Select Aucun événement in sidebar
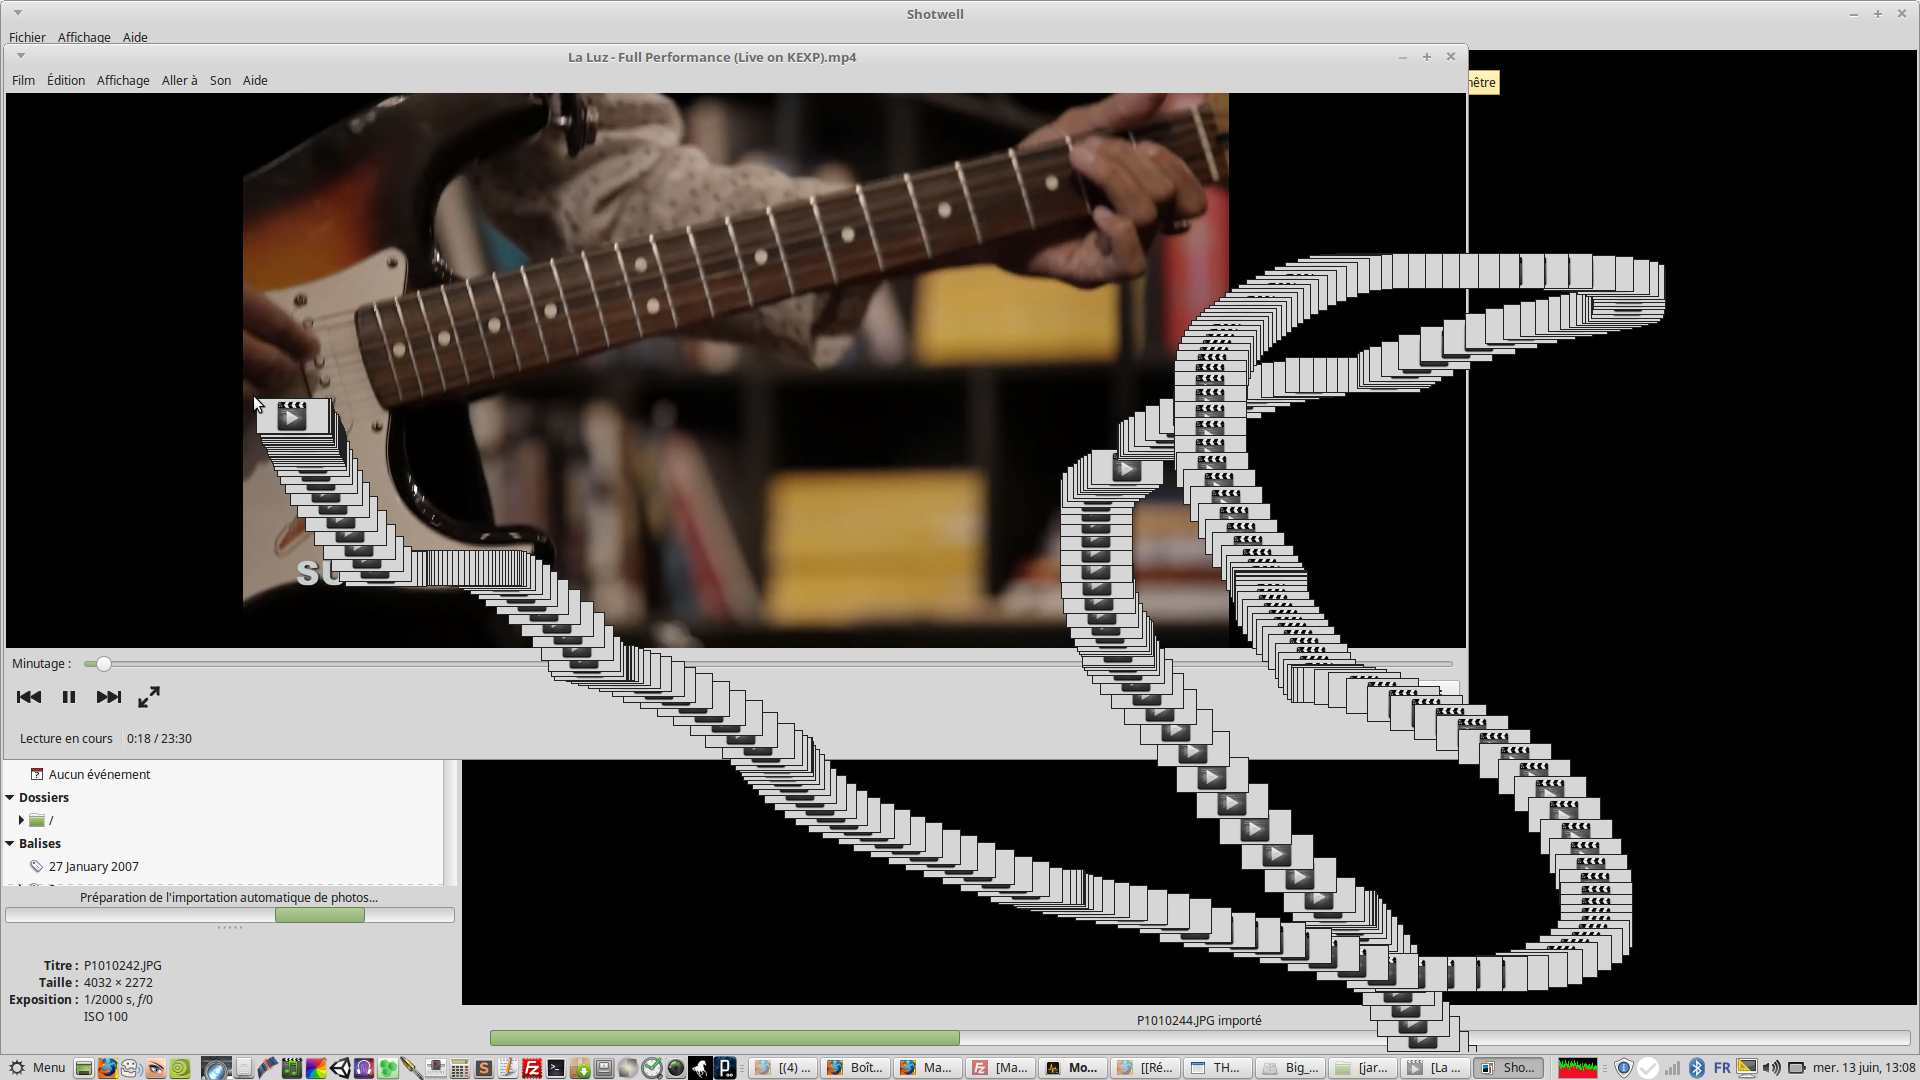This screenshot has width=1920, height=1080. click(99, 775)
